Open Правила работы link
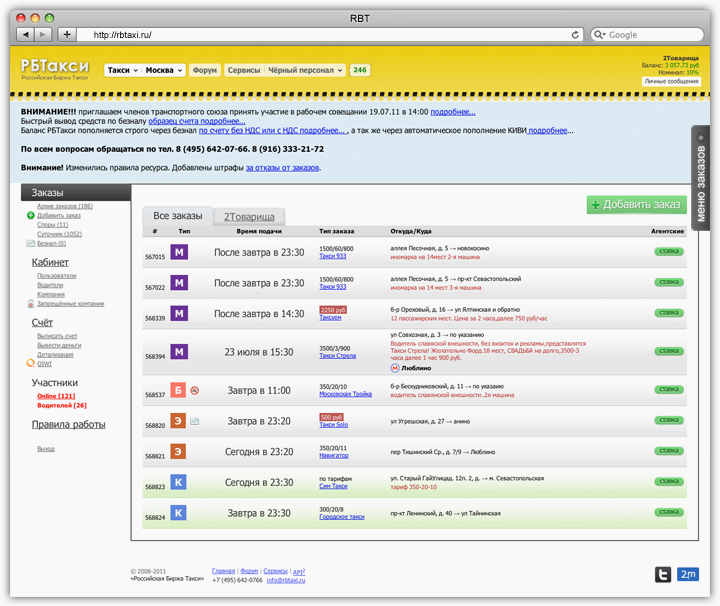Screen dimensions: 720x606 (68, 425)
